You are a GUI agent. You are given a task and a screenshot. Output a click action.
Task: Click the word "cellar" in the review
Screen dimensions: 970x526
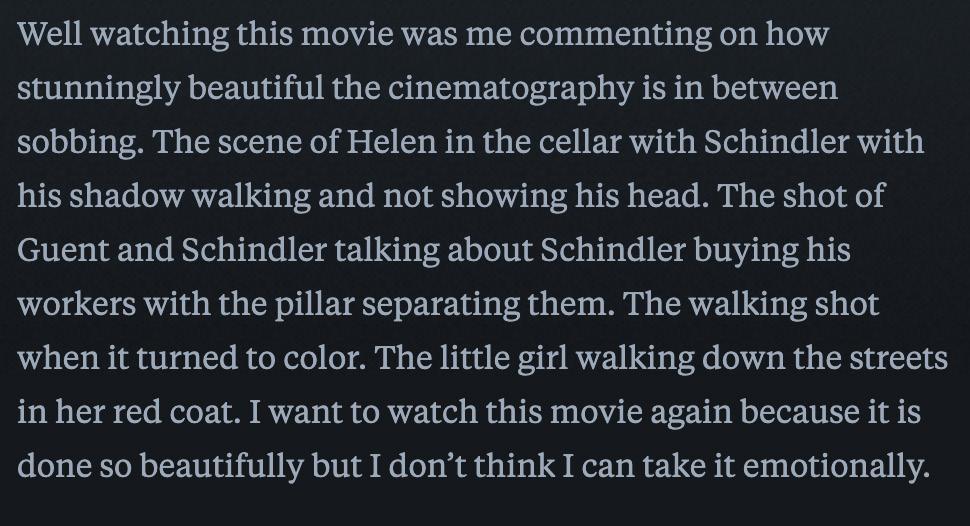(x=580, y=142)
